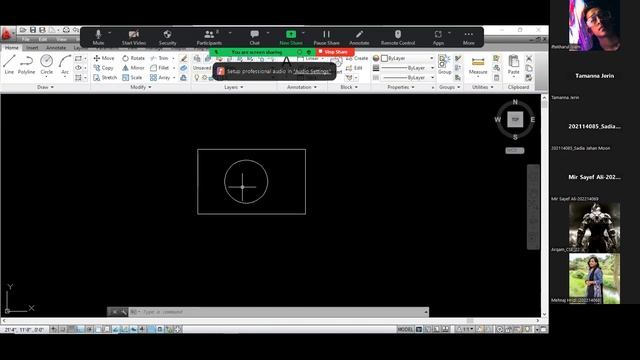
Task: Expand the Modify panel dropdown
Action: click(140, 87)
